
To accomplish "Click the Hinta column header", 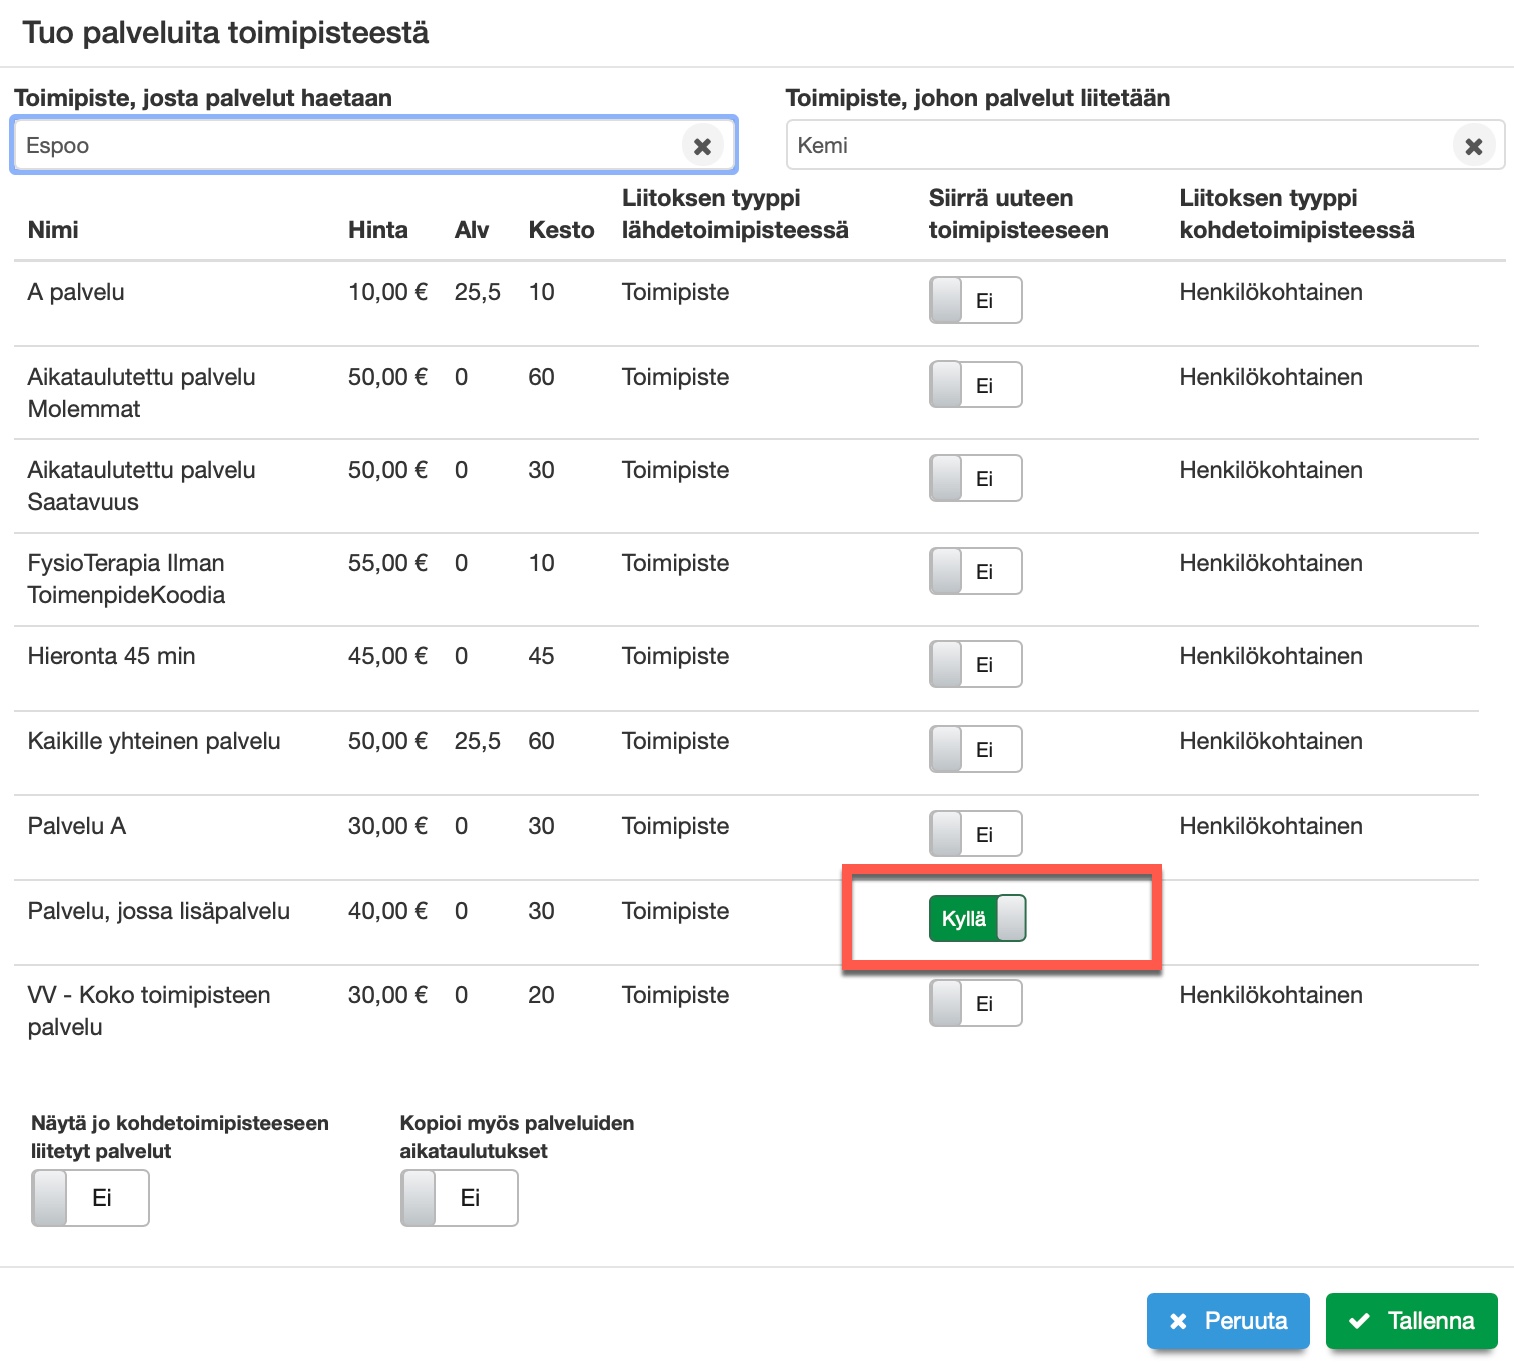I will 377,230.
